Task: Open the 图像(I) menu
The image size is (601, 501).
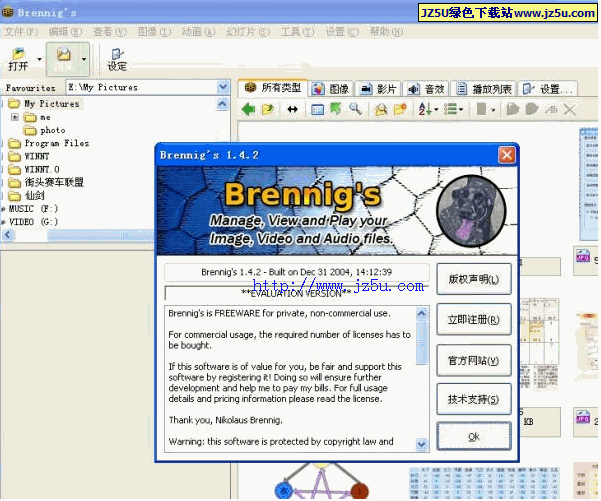Action: pos(154,32)
